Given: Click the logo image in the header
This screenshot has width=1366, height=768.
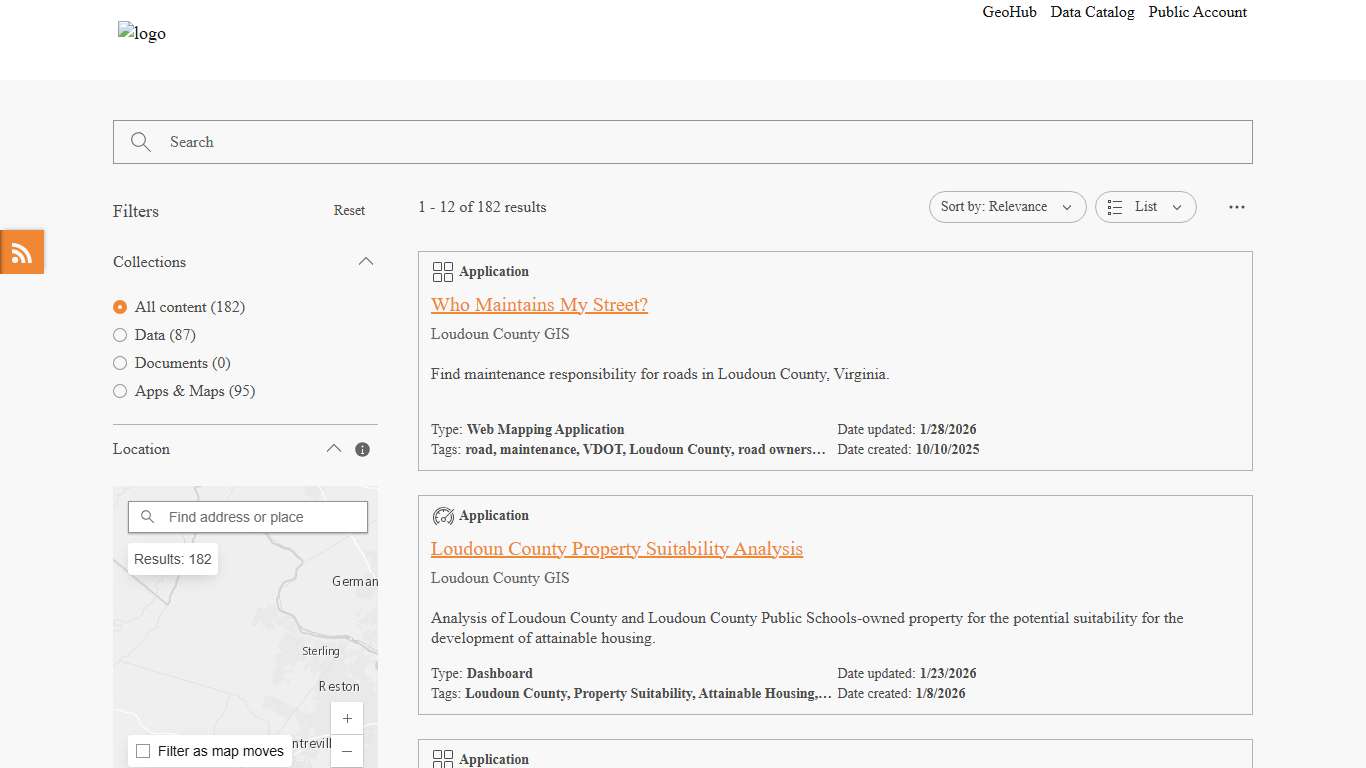Looking at the screenshot, I should point(142,33).
